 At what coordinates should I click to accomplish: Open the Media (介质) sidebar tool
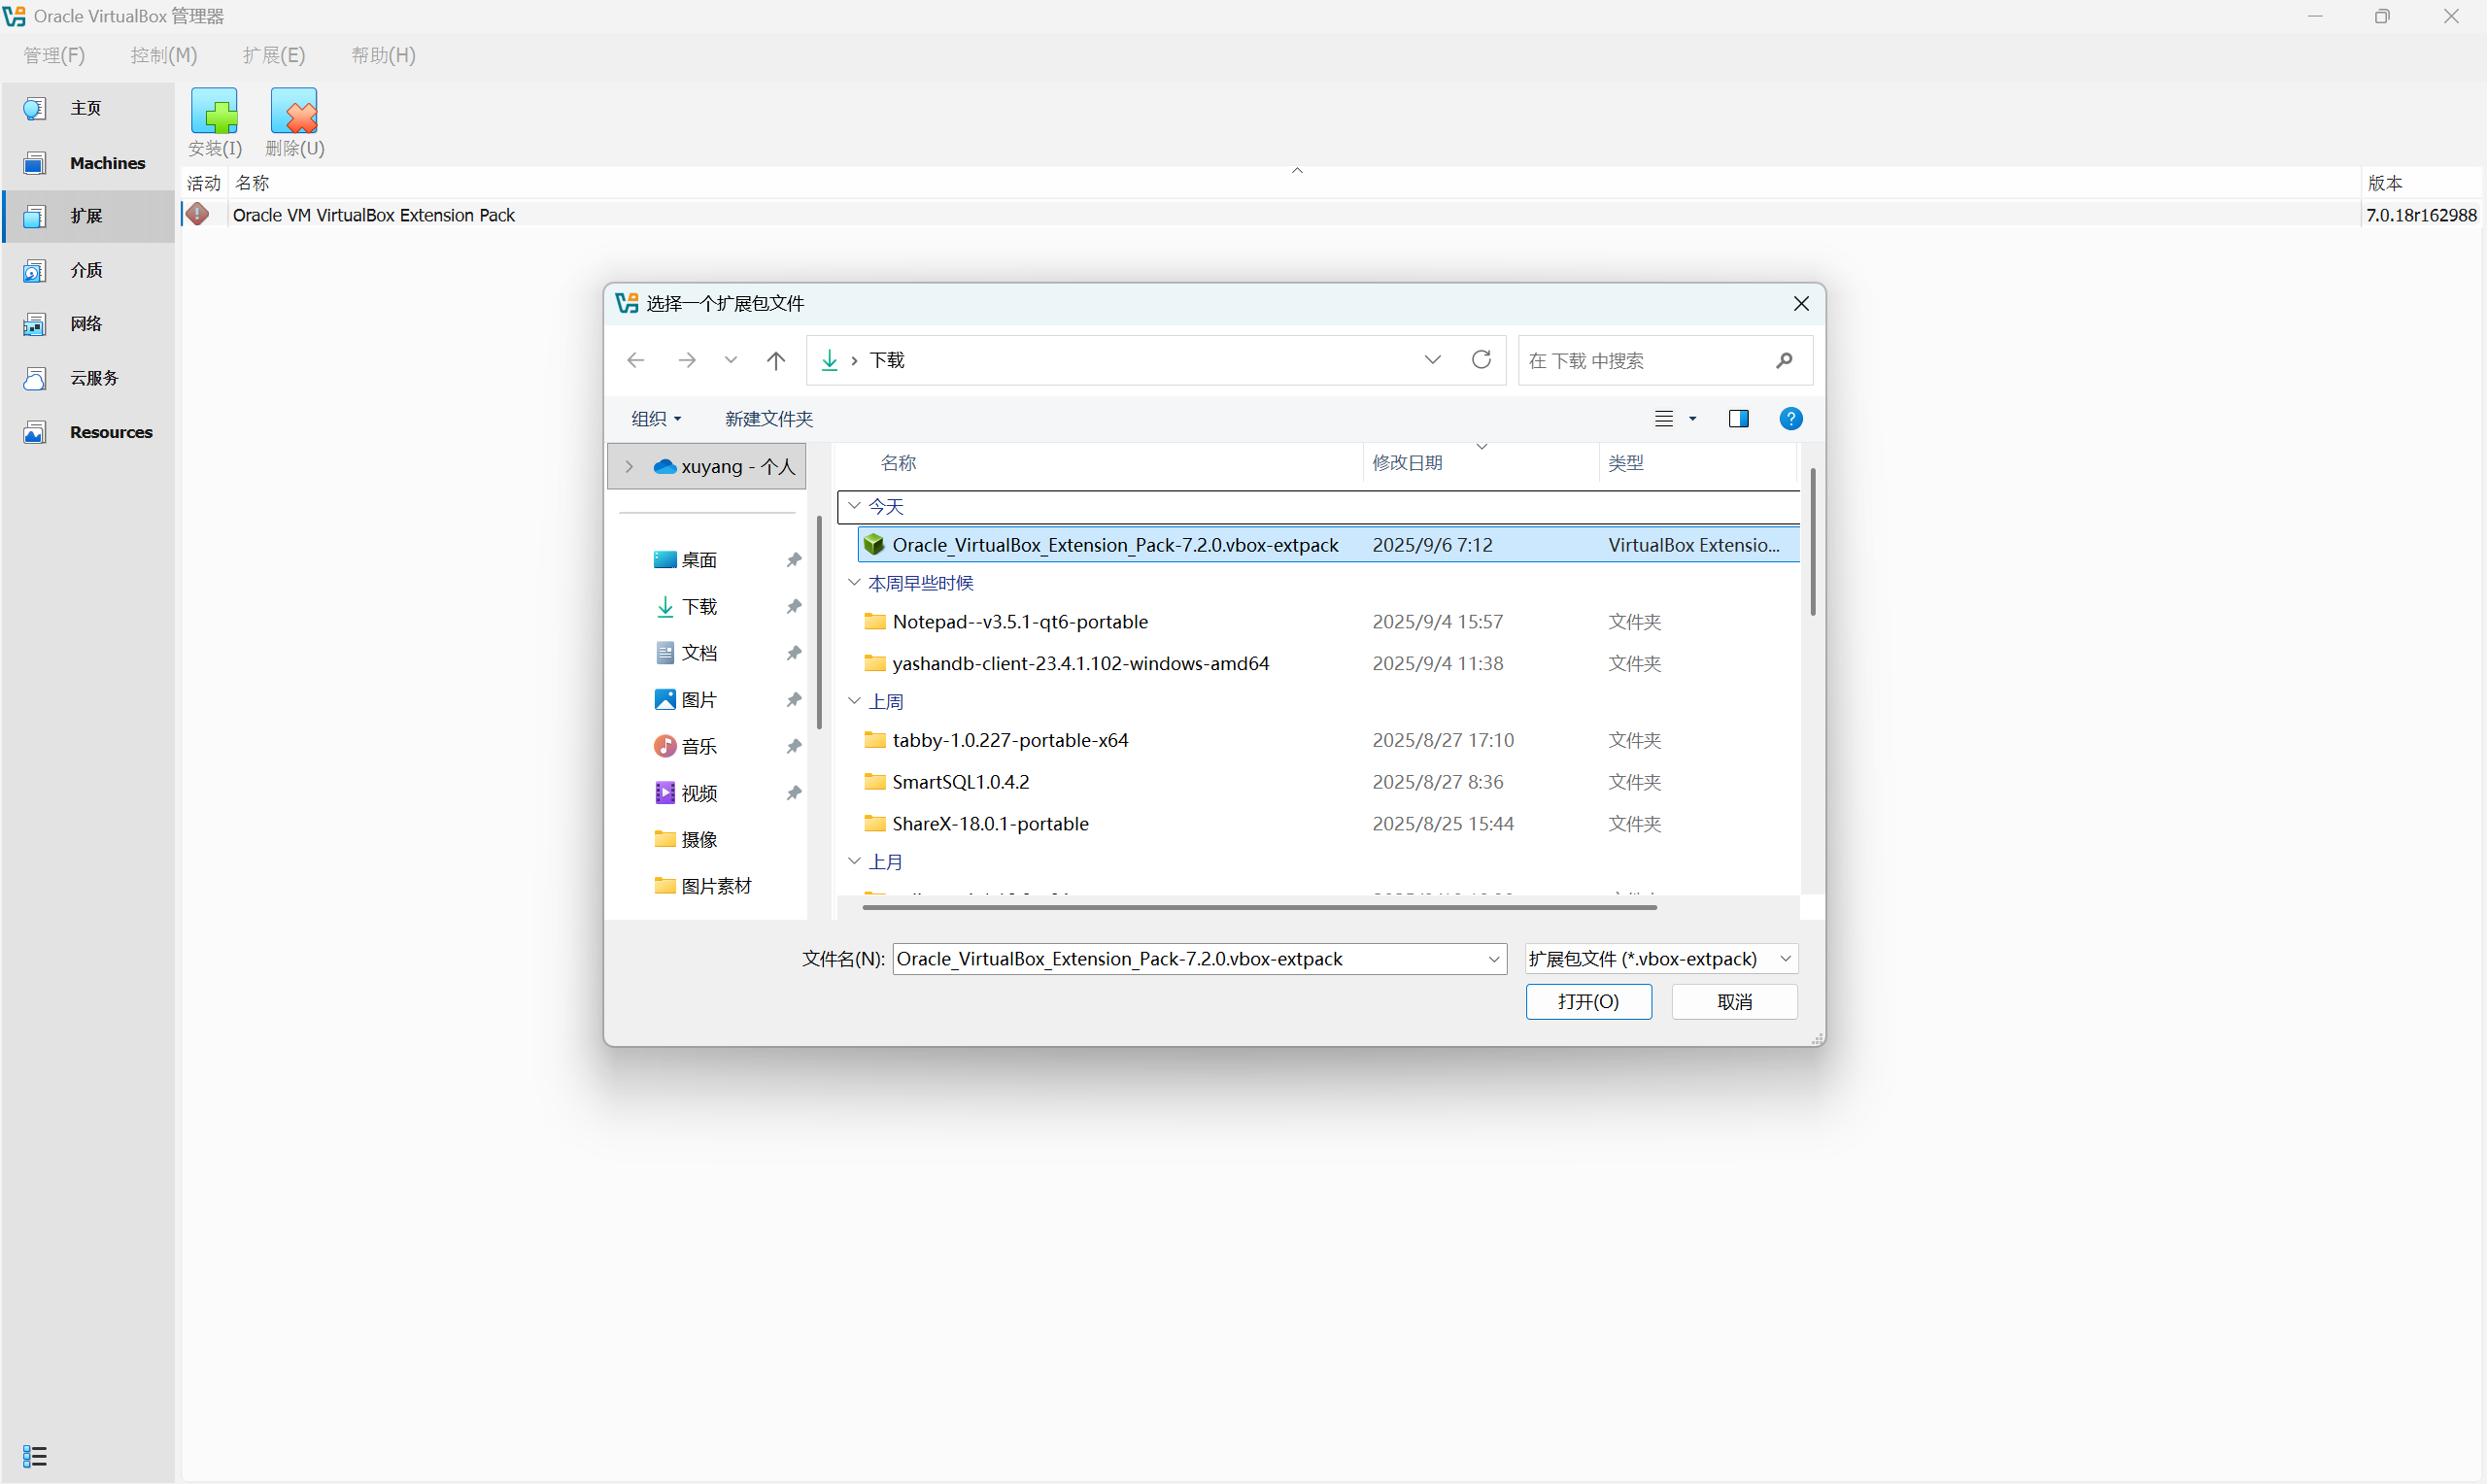(86, 270)
